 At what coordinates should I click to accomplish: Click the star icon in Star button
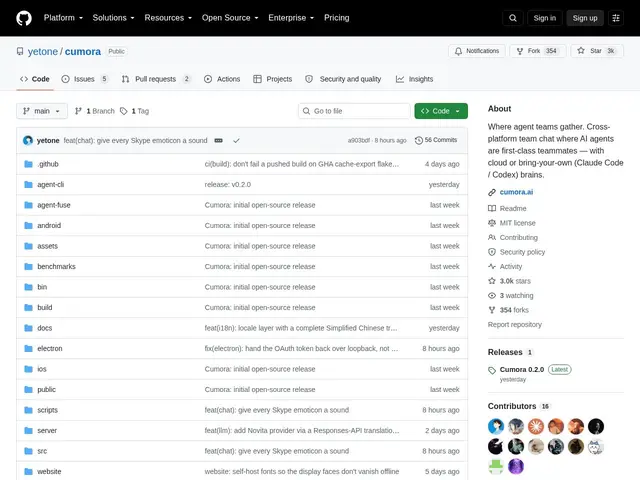pos(581,51)
